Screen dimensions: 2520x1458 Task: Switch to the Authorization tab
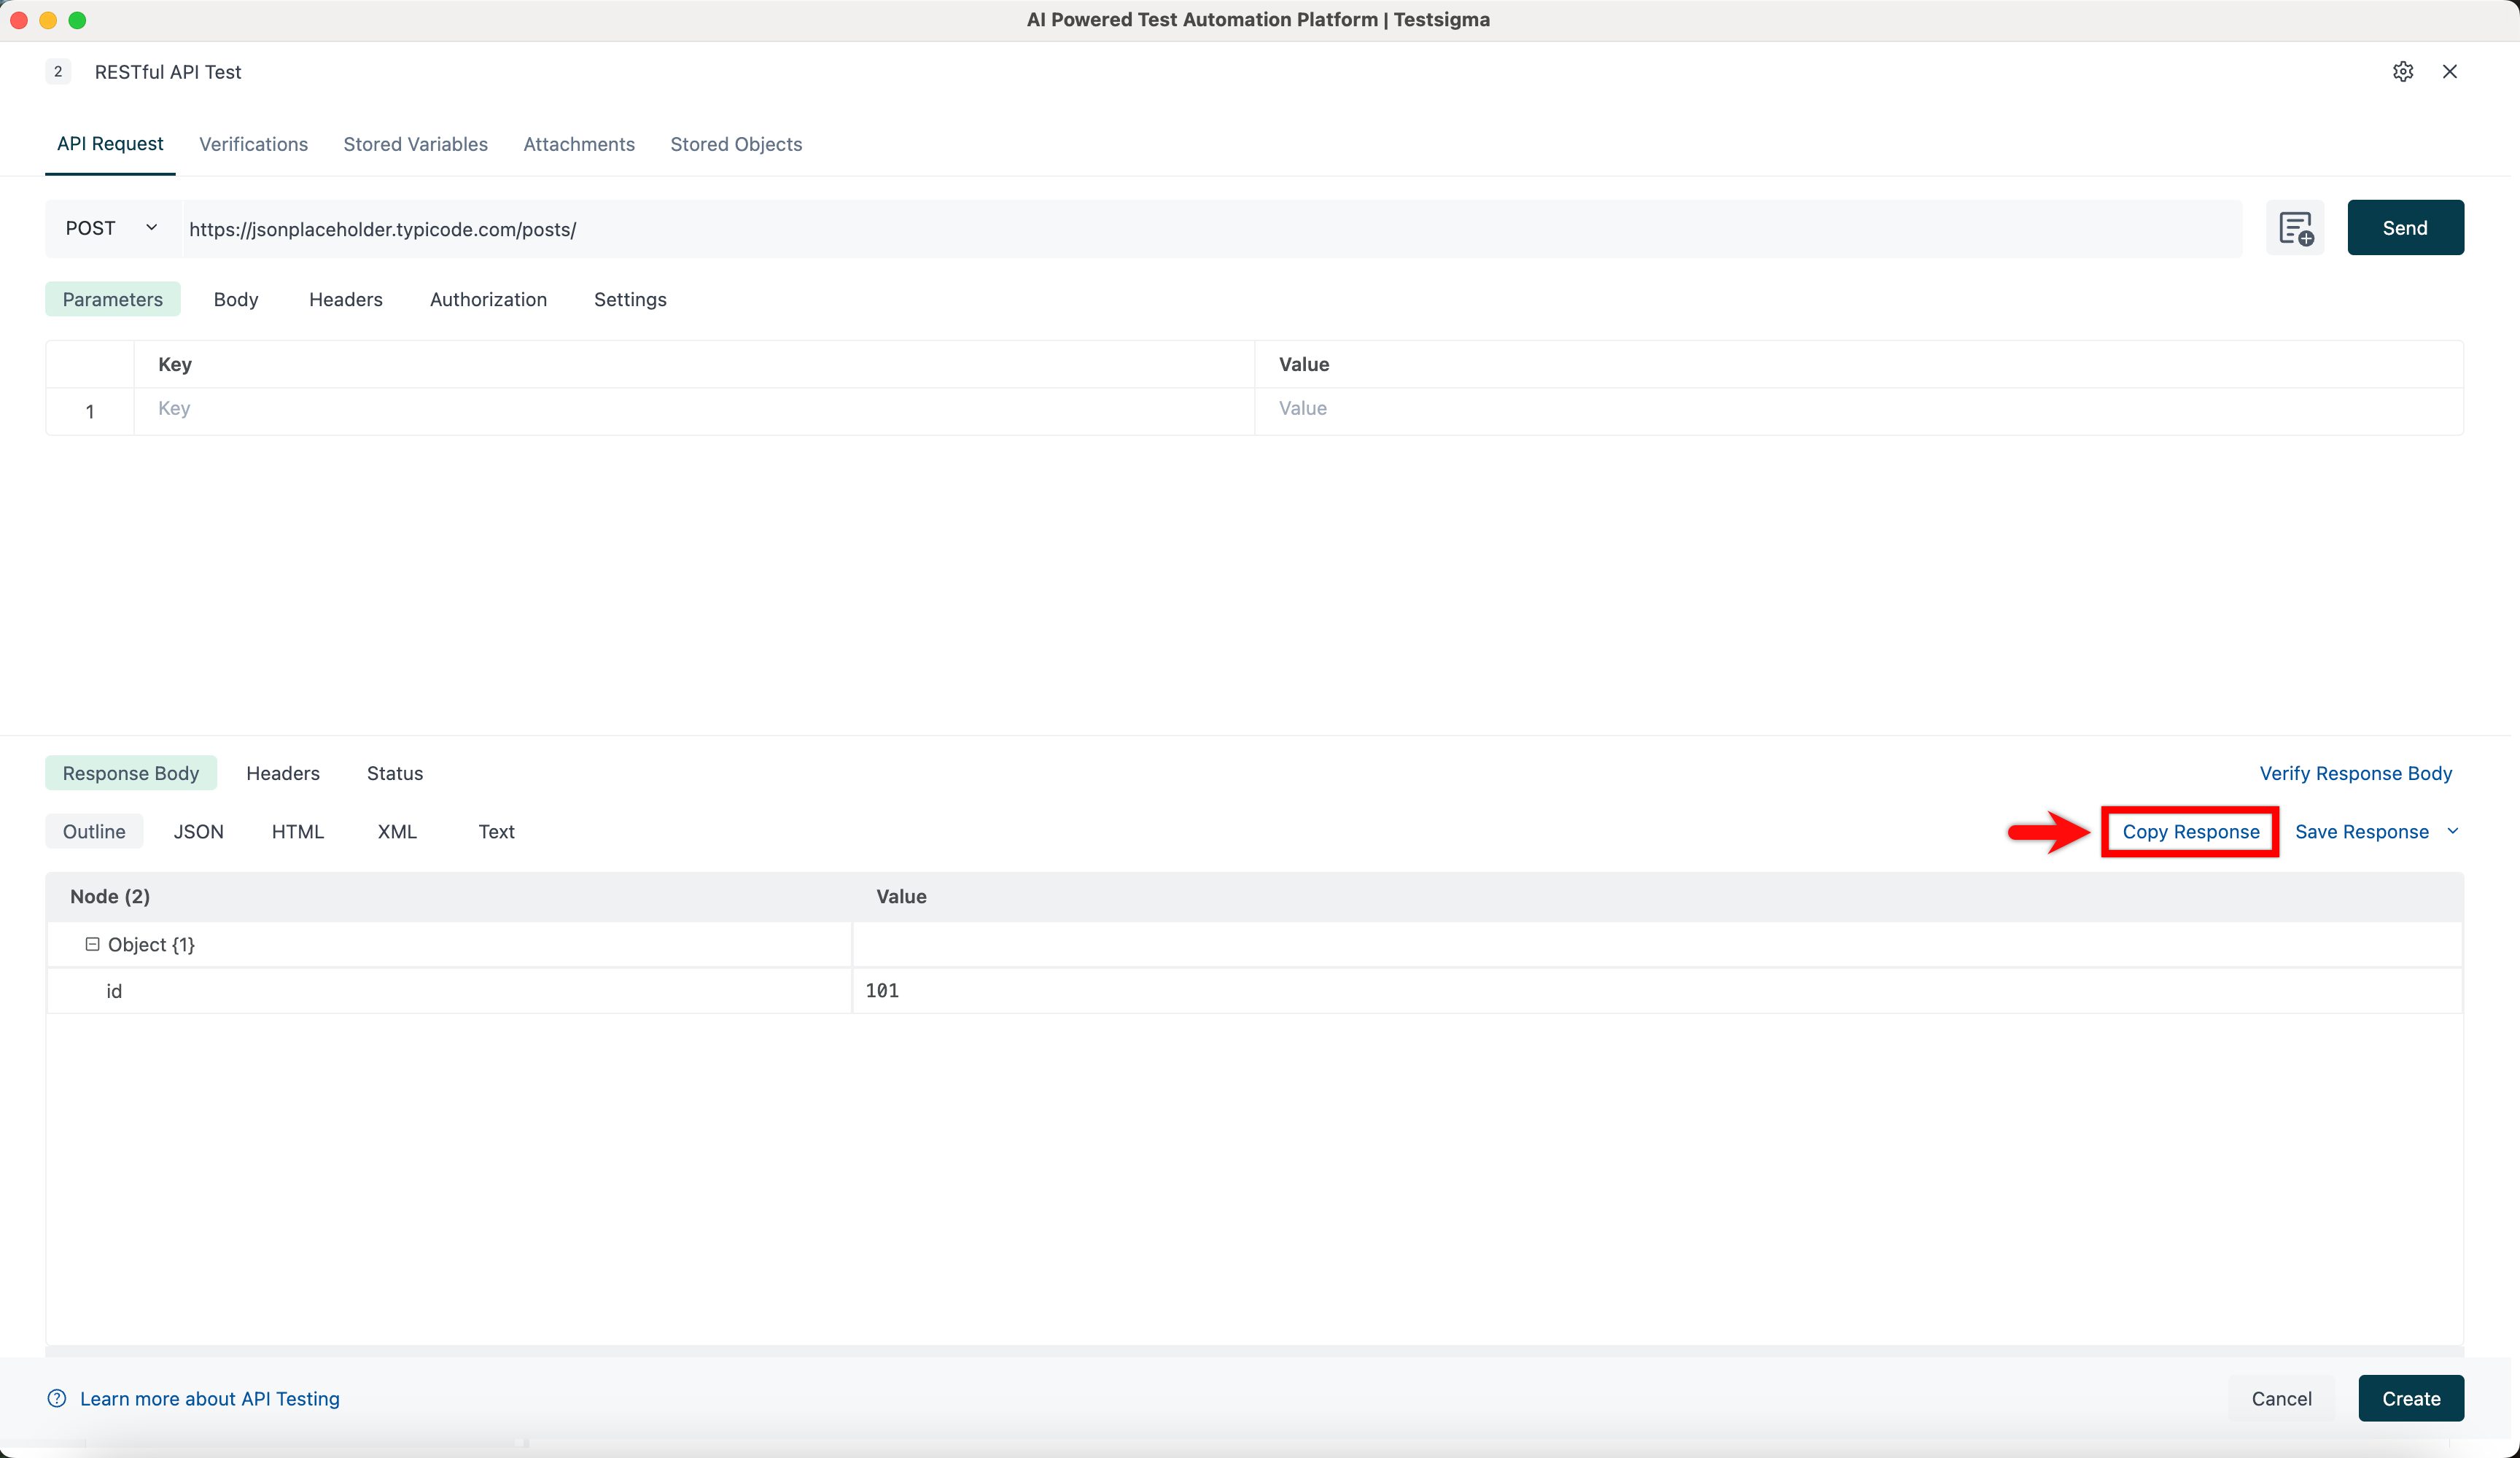(488, 299)
